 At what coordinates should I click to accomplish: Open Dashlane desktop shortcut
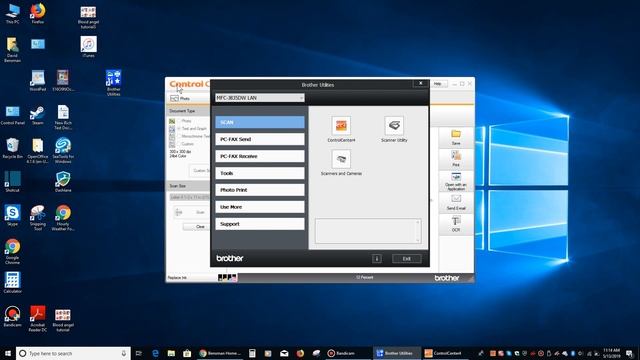[63, 182]
